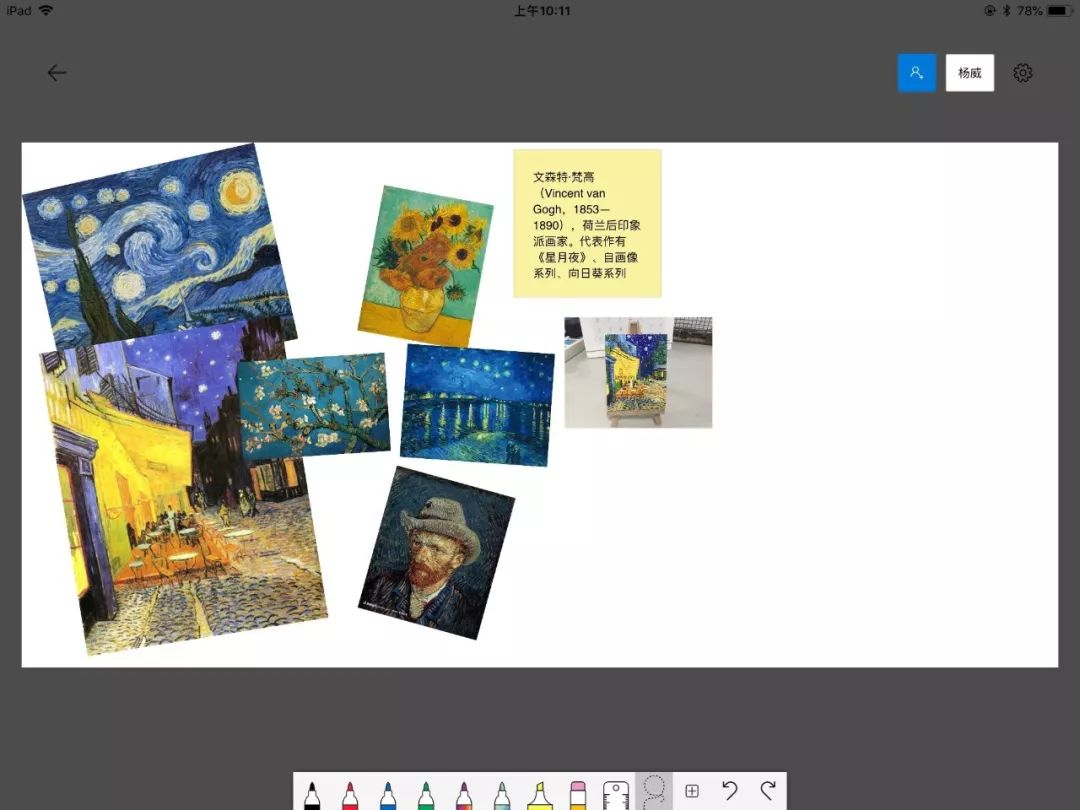This screenshot has width=1080, height=810.
Task: Select the galaxy teal pen
Action: [x=501, y=795]
